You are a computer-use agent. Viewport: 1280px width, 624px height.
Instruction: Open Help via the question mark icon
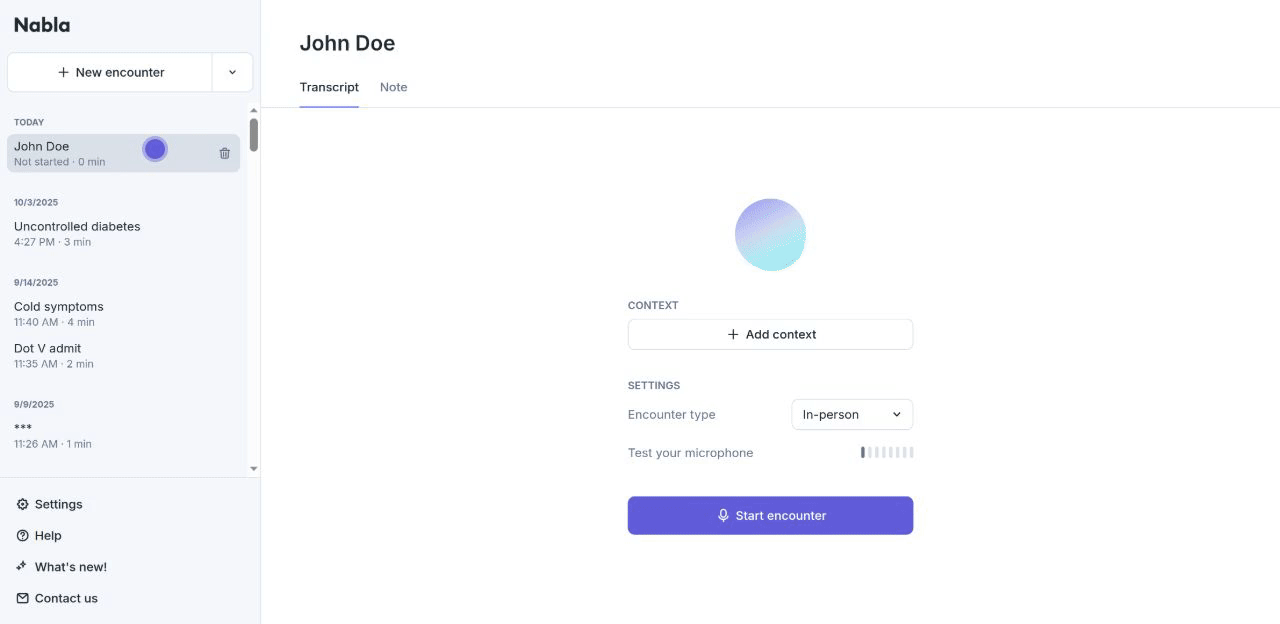(23, 536)
